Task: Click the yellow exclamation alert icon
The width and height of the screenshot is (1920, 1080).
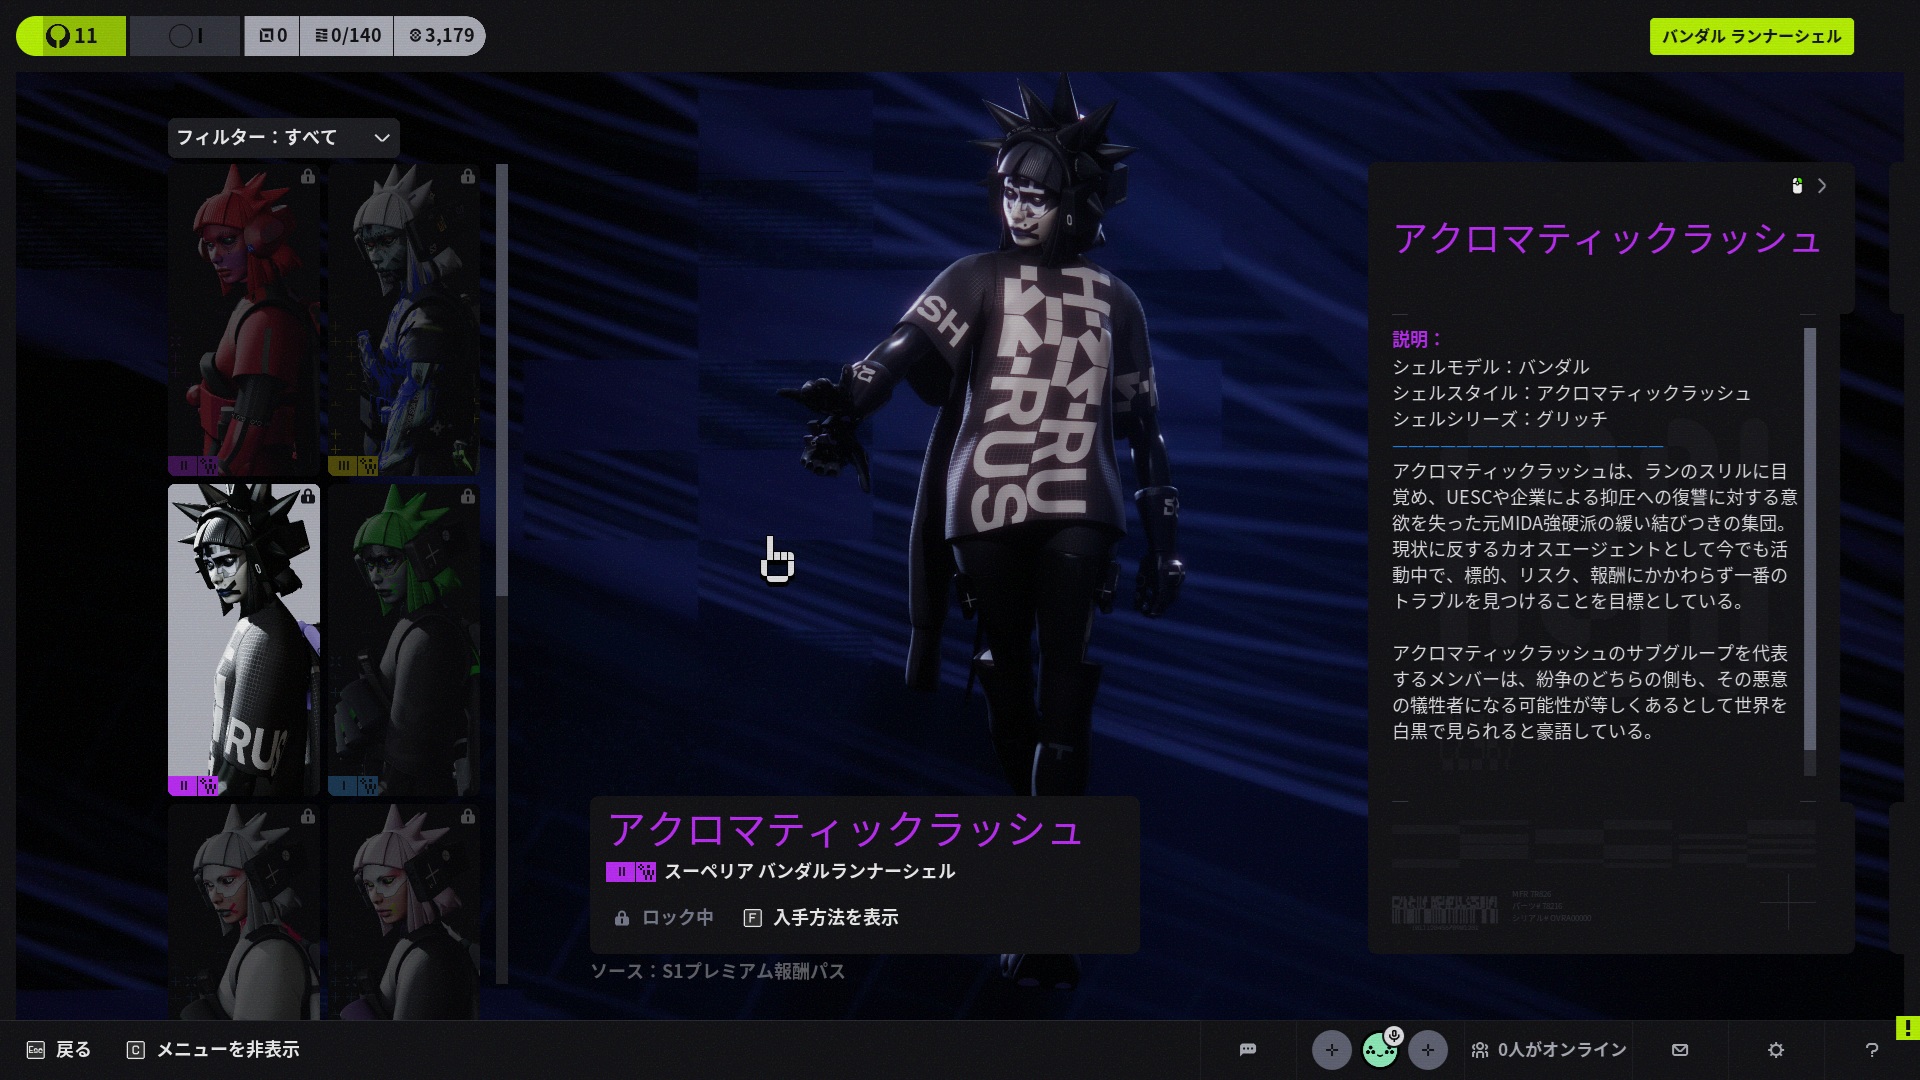Action: [x=1907, y=1027]
